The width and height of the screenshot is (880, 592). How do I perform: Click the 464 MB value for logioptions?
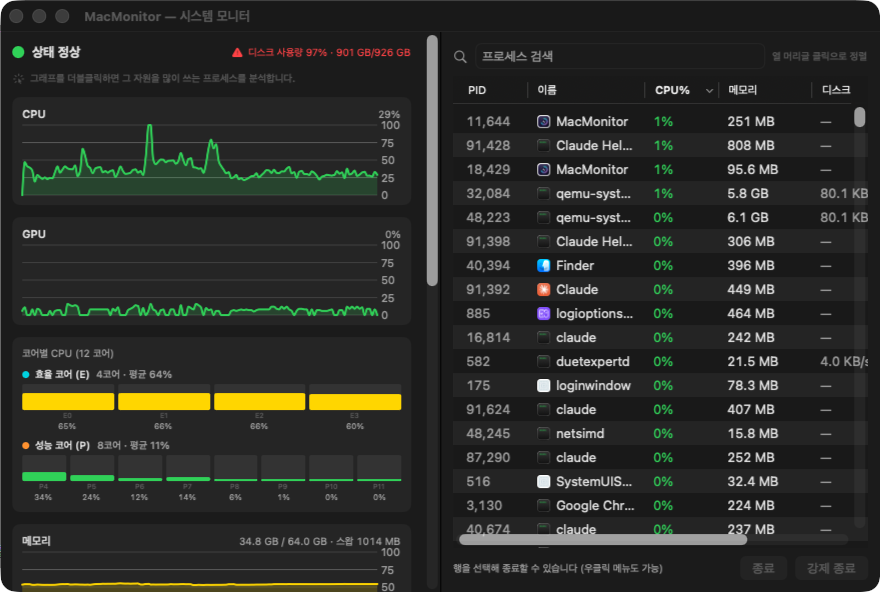click(x=751, y=314)
